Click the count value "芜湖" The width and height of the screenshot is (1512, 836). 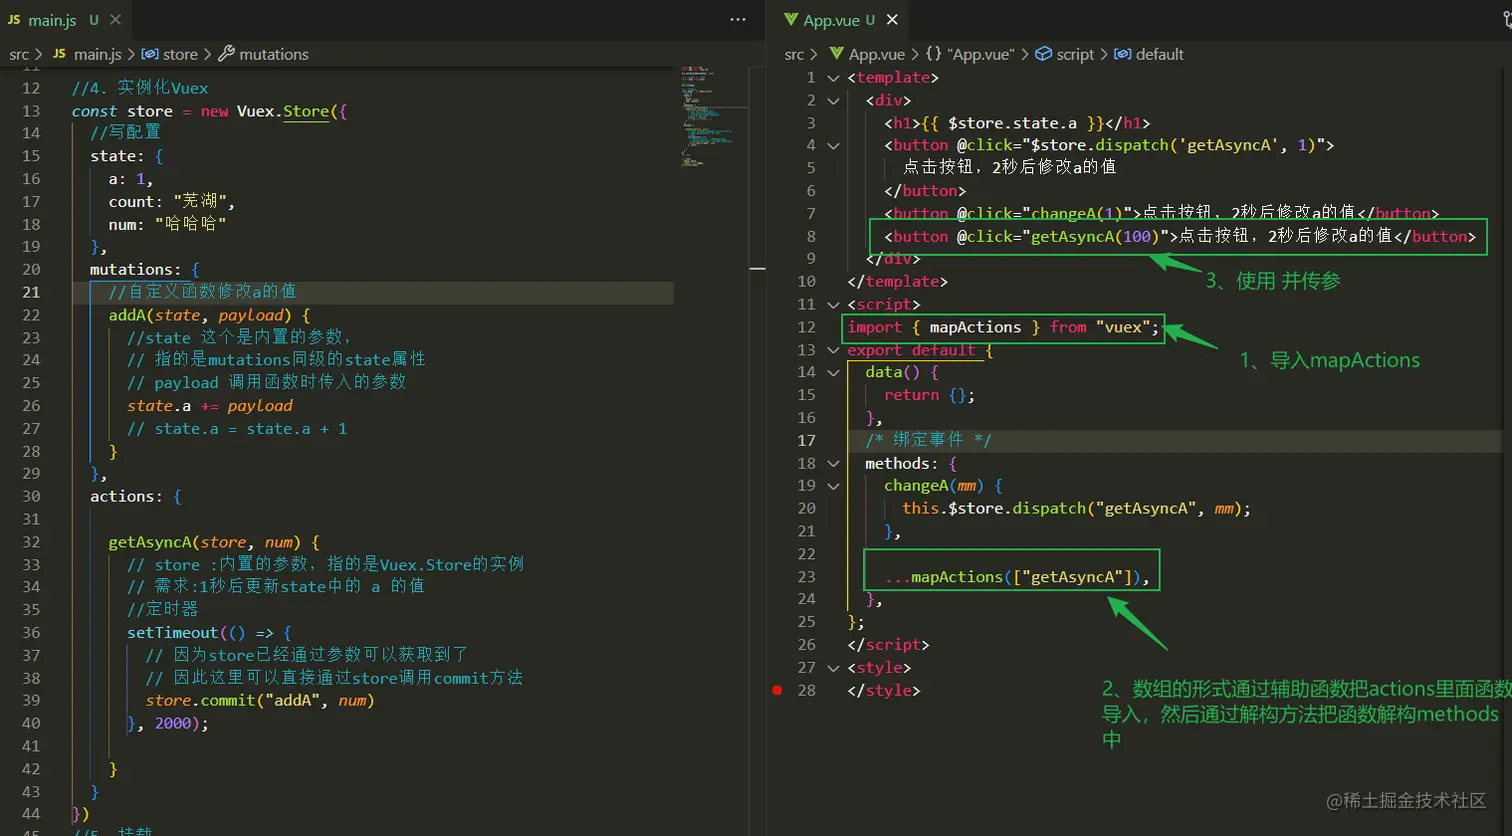coord(200,201)
